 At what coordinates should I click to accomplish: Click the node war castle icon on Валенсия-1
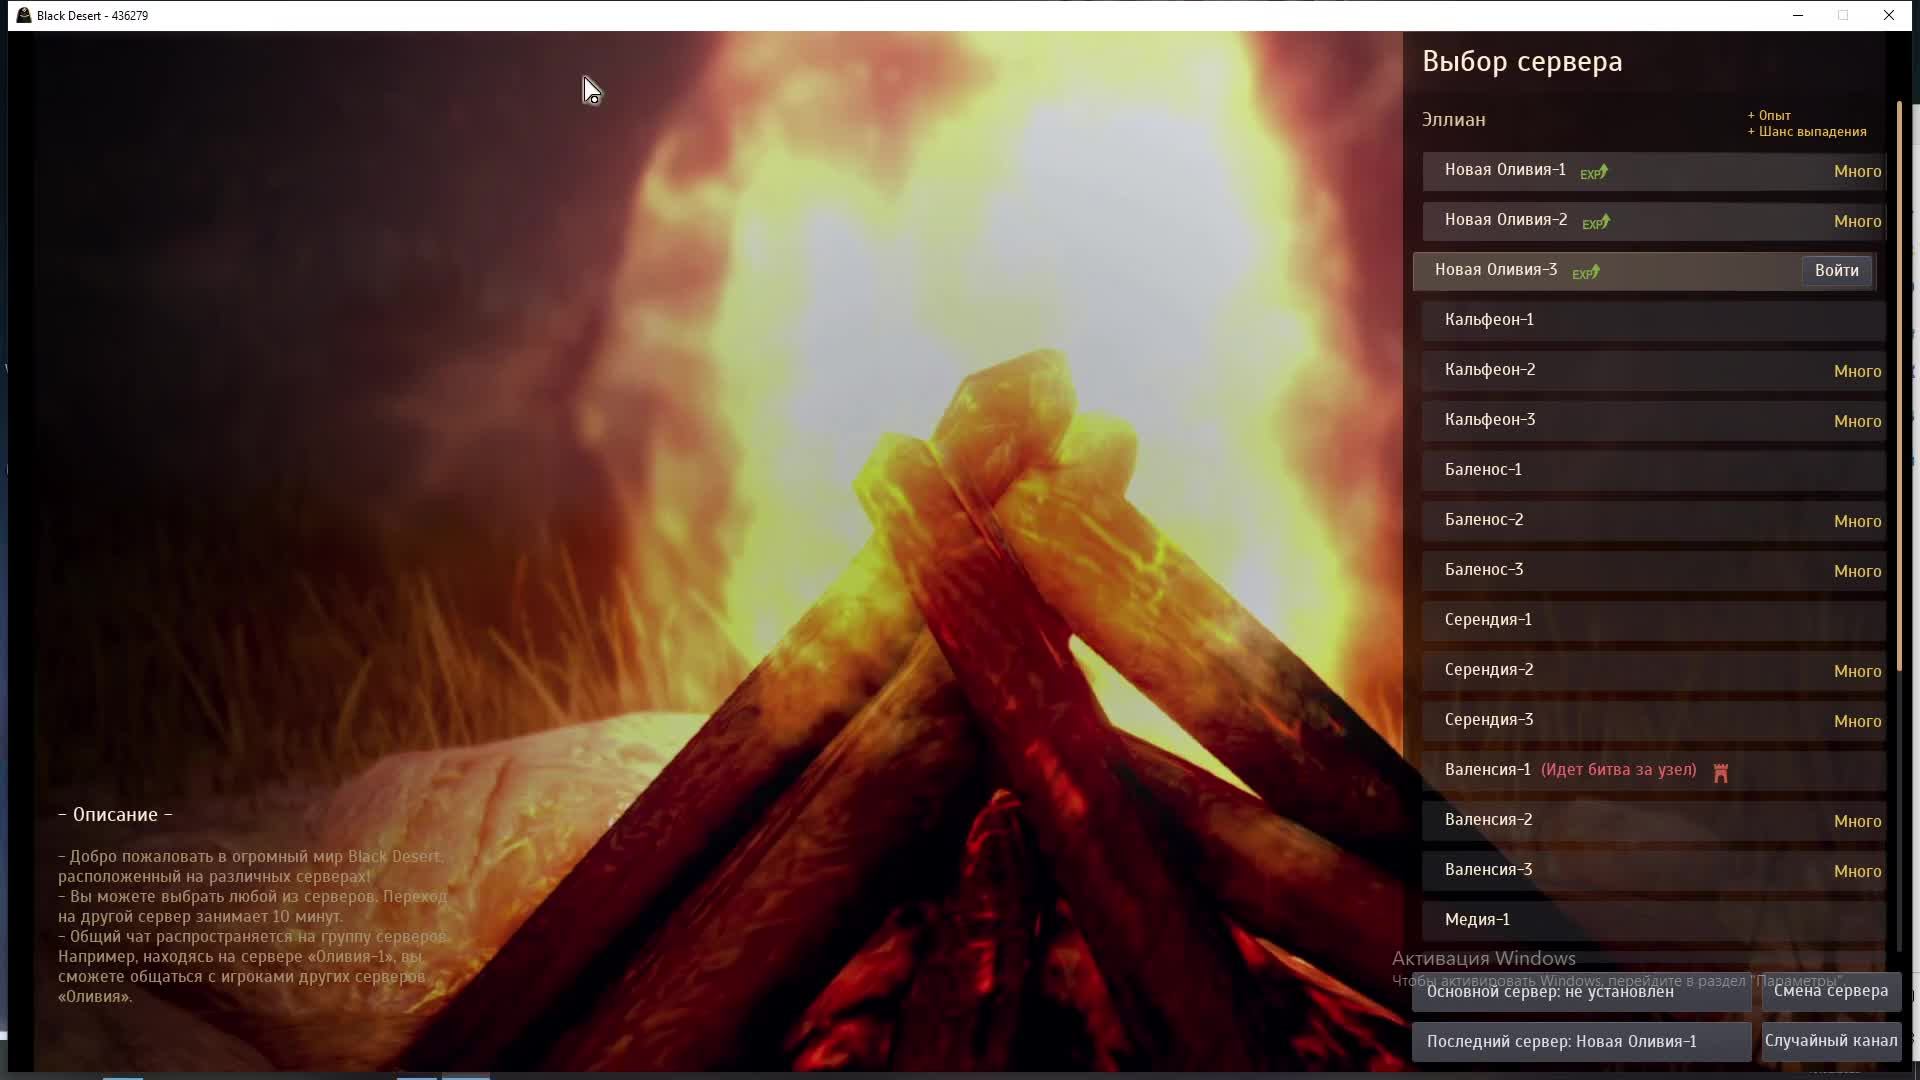(1720, 772)
